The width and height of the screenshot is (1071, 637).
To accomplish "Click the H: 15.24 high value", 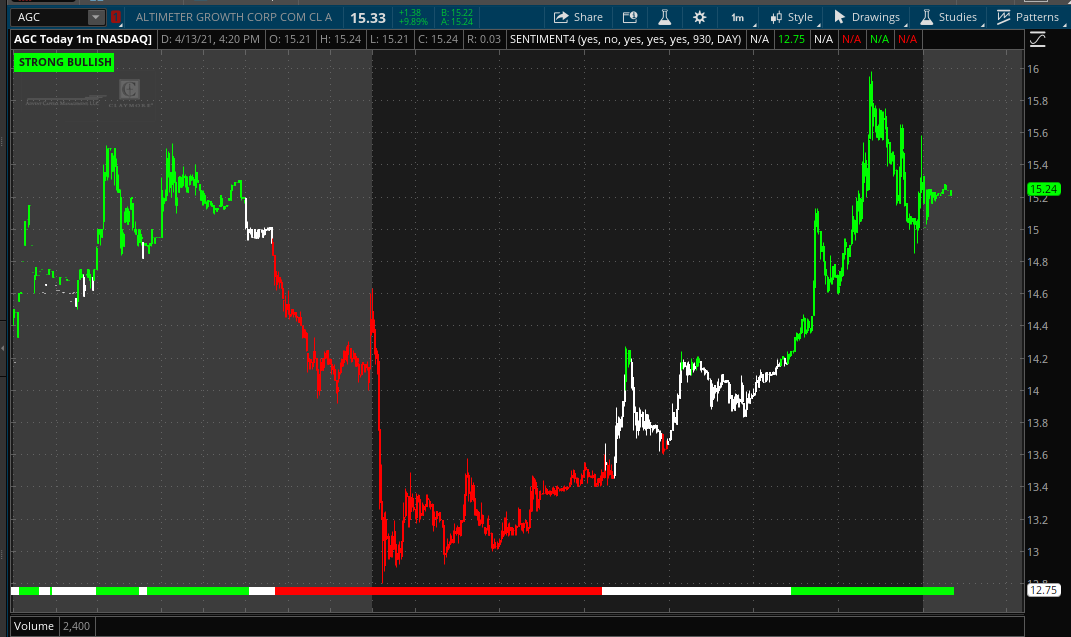I will (x=340, y=39).
